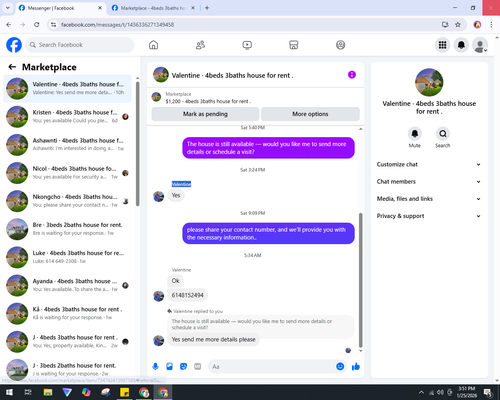
Task: Expand the Customize chat section
Action: click(429, 164)
